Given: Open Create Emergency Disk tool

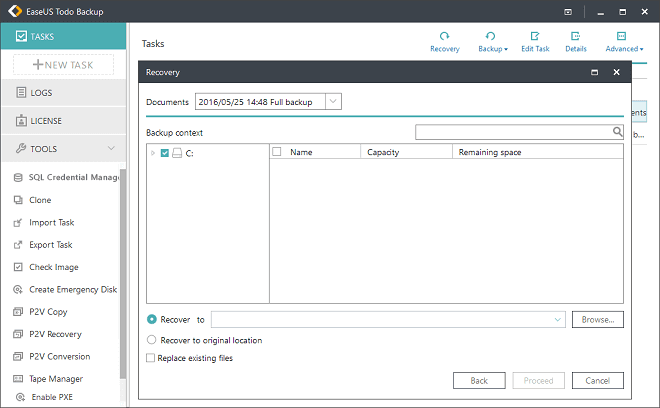Looking at the screenshot, I should pos(73,290).
